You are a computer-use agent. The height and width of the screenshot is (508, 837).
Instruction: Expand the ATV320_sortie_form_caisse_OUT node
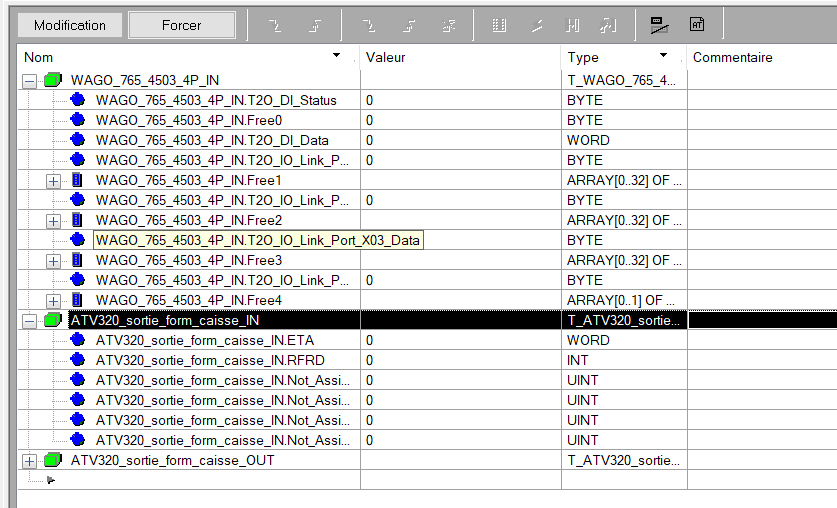click(29, 461)
